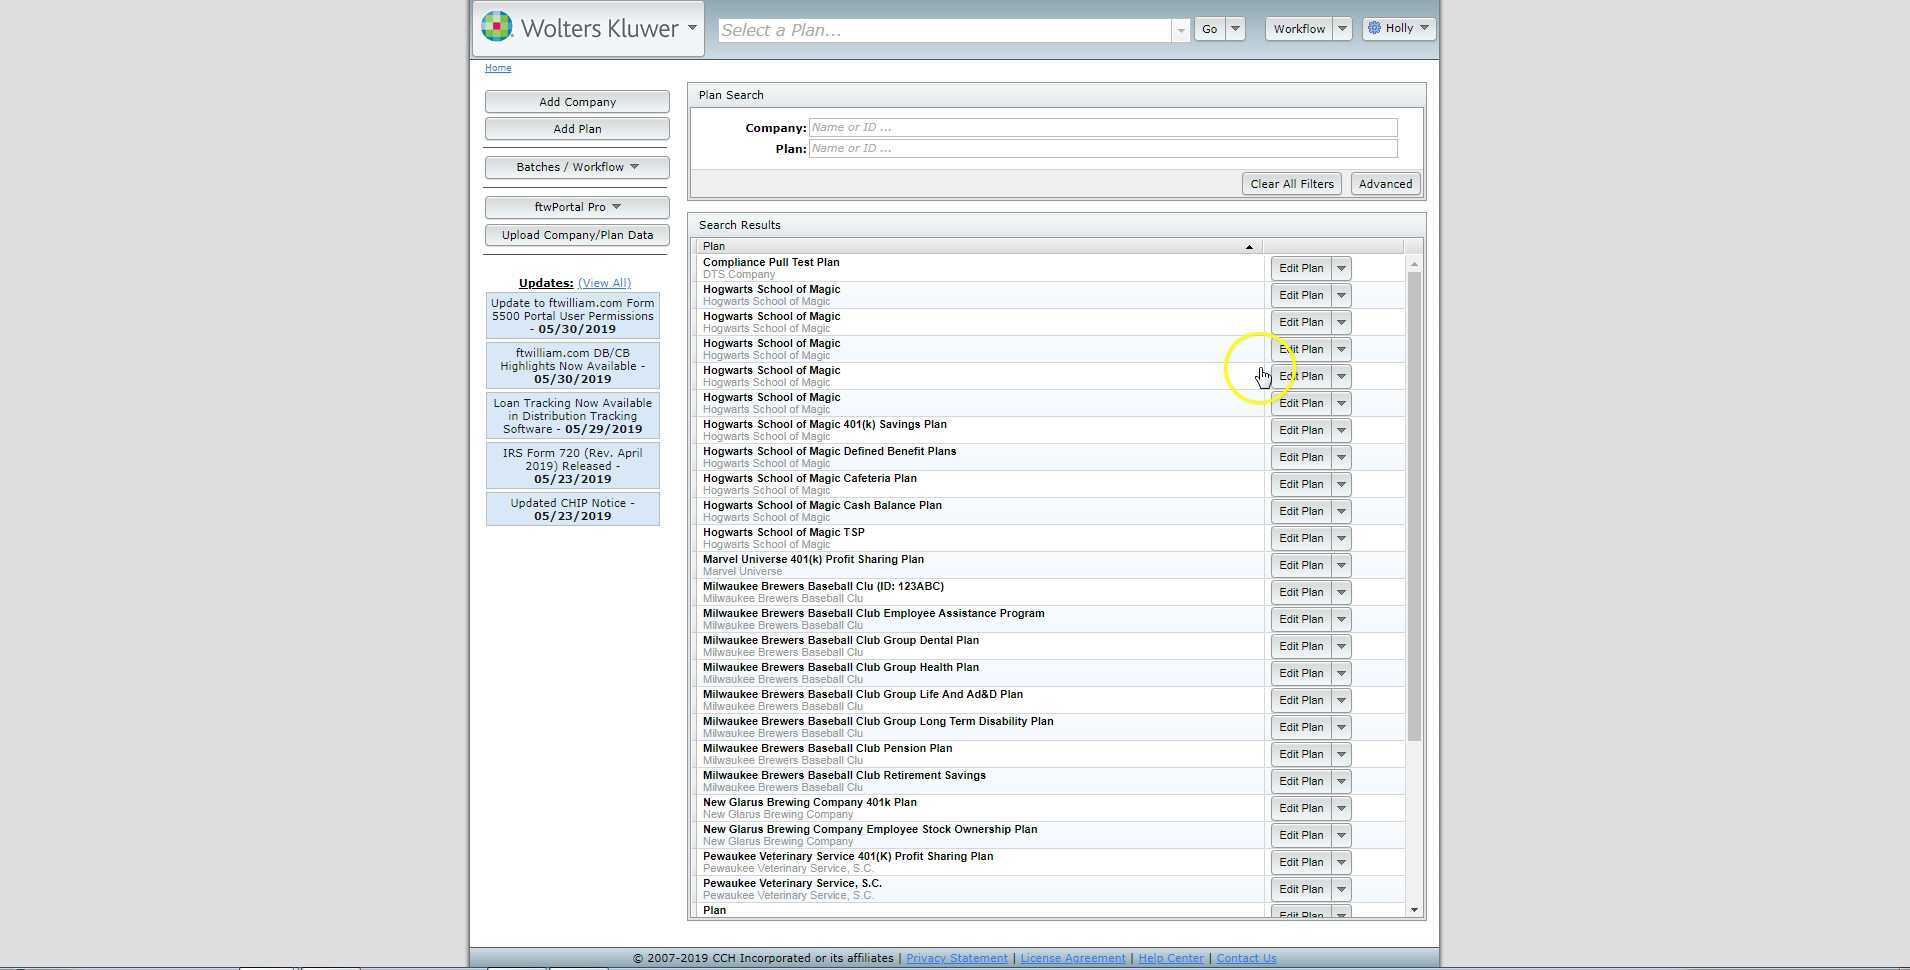Expand the ftwPortal Pro menu
This screenshot has height=970, width=1910.
(x=577, y=207)
